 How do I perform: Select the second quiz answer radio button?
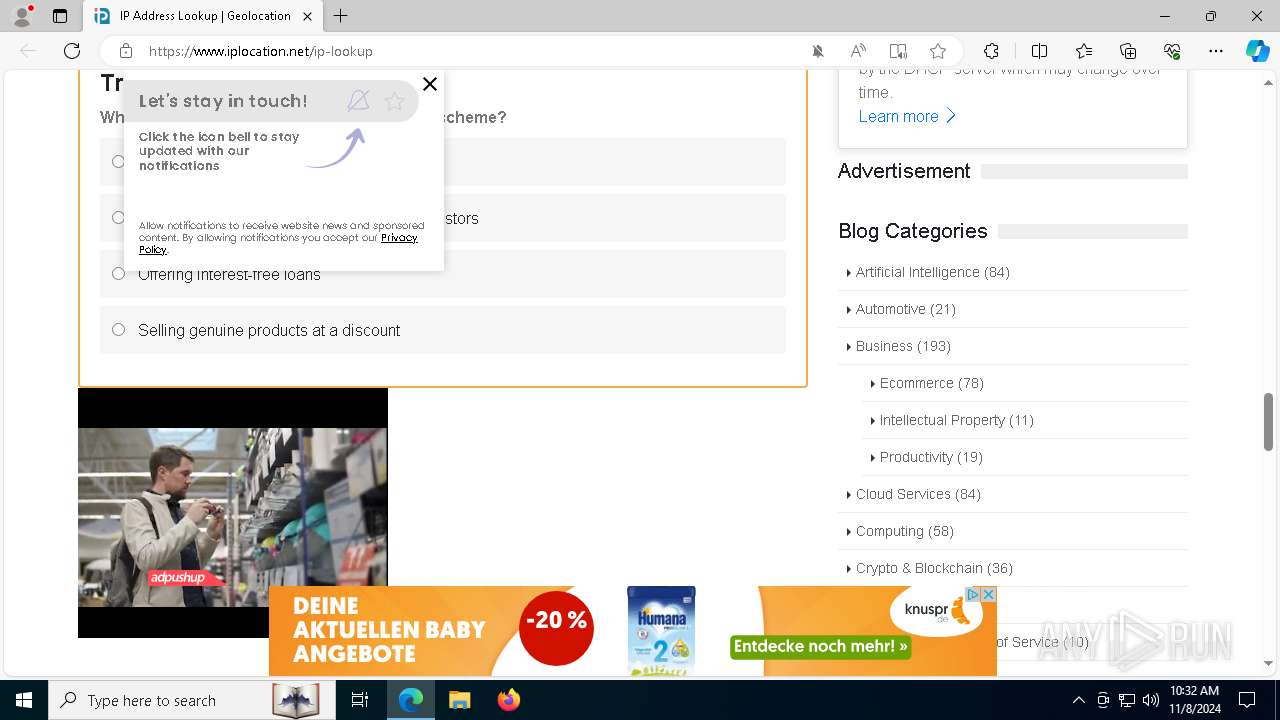click(x=118, y=218)
